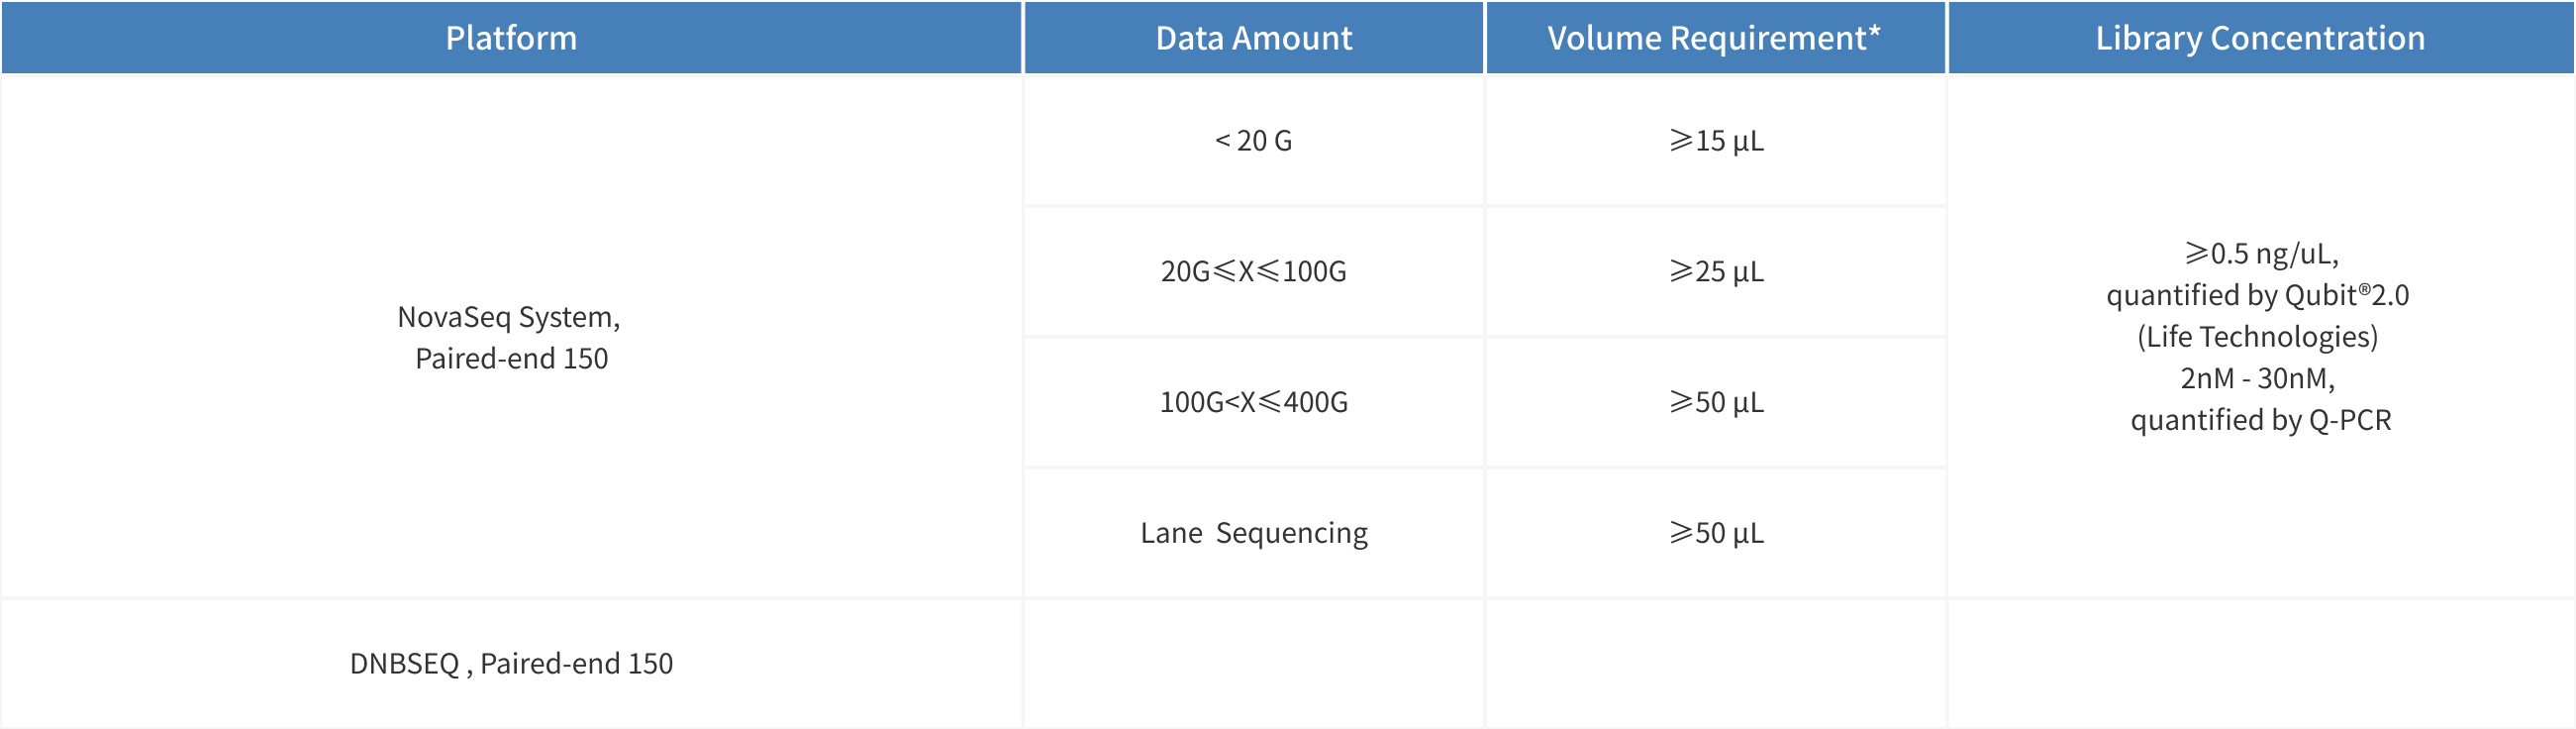Click the Library Concentration column header

pos(2260,38)
